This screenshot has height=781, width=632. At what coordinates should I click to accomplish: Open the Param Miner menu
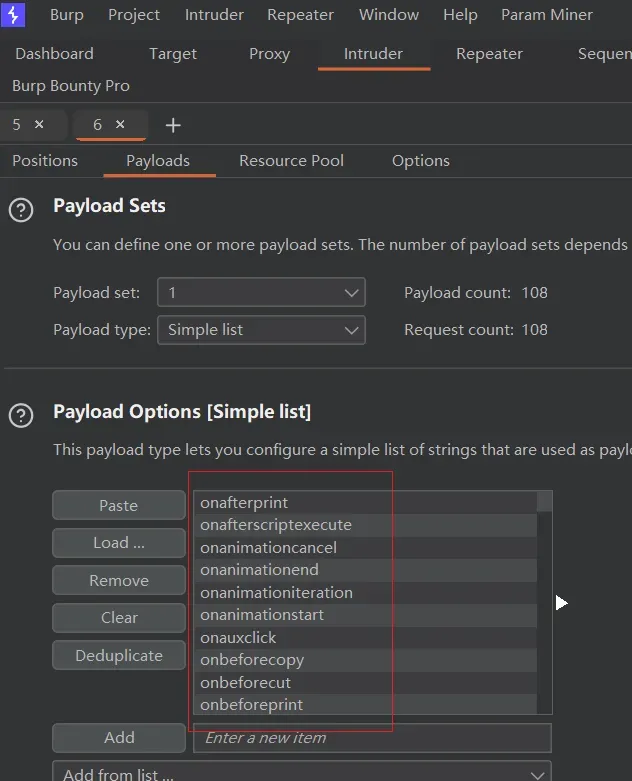(547, 15)
